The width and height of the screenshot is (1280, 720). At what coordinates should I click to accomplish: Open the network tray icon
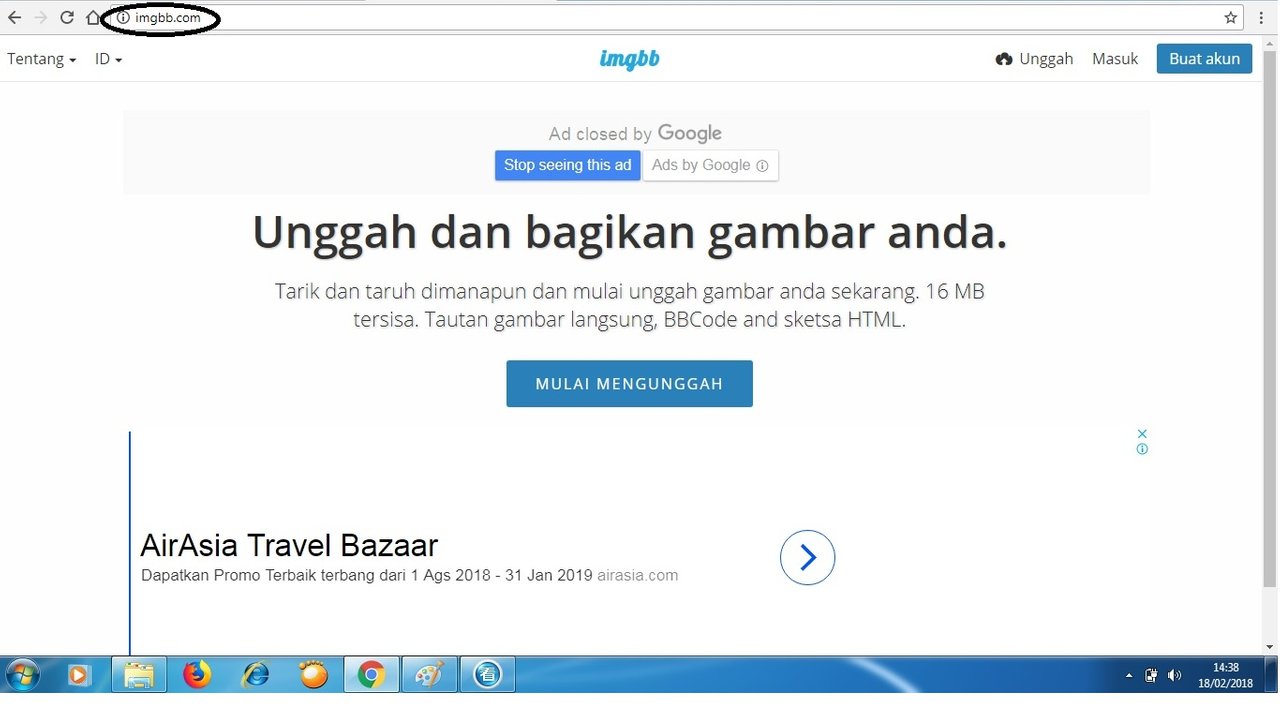click(x=1151, y=676)
